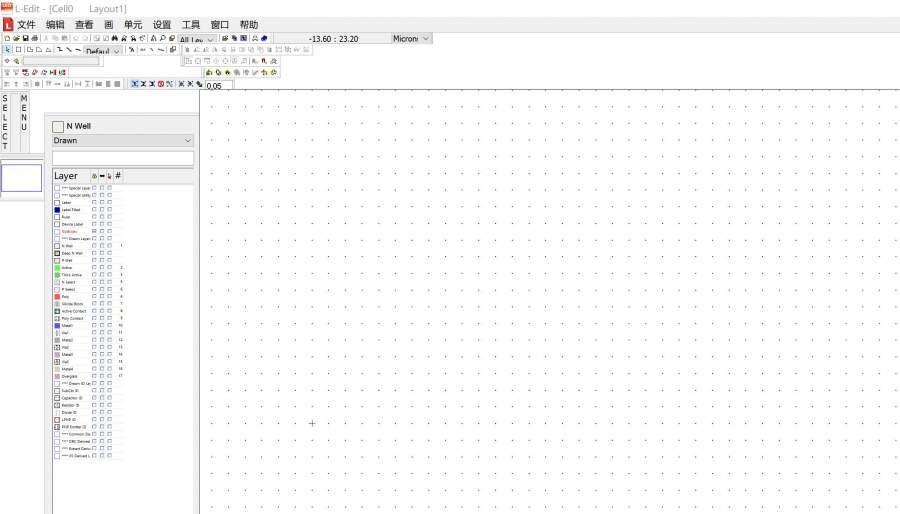The height and width of the screenshot is (514, 900).
Task: Click the New file toolbar icon
Action: [7, 38]
